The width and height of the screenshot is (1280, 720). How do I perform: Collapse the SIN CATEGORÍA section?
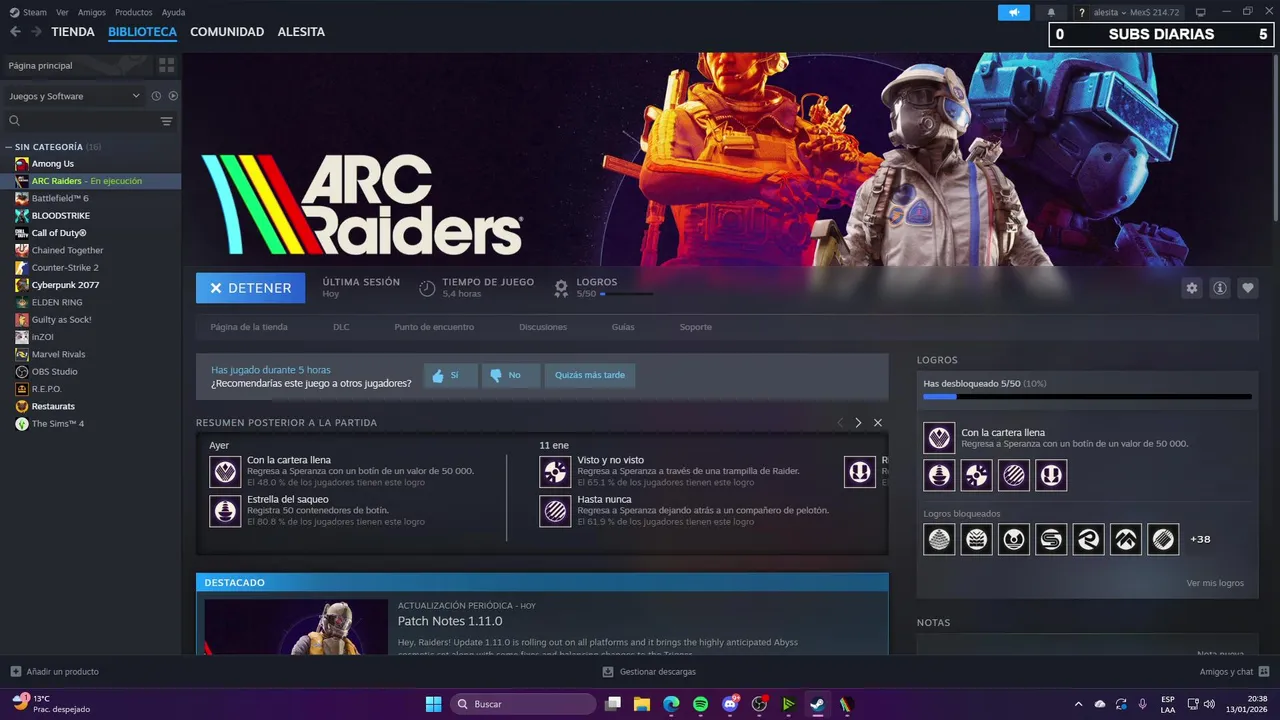[x=9, y=147]
